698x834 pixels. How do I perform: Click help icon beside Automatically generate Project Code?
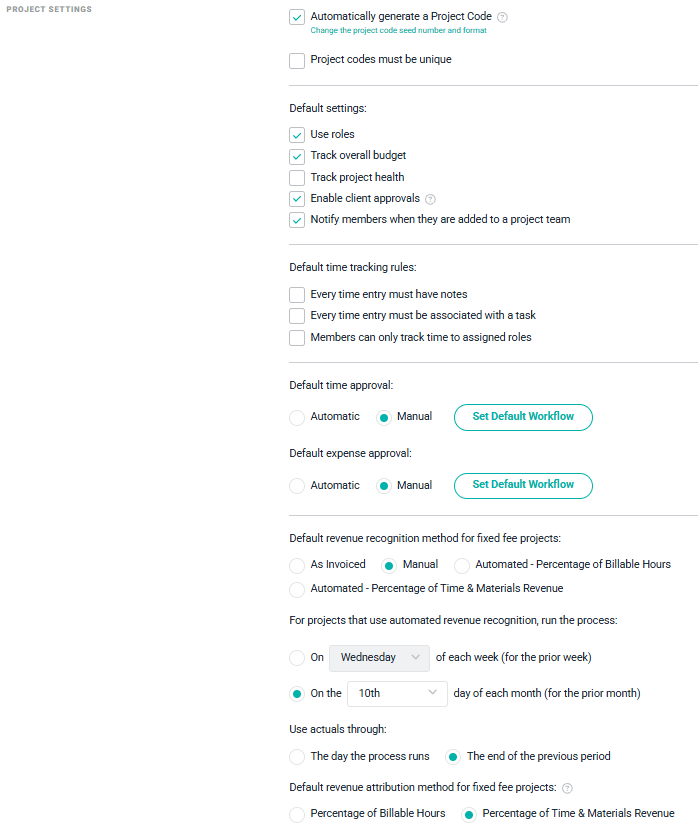[x=503, y=17]
